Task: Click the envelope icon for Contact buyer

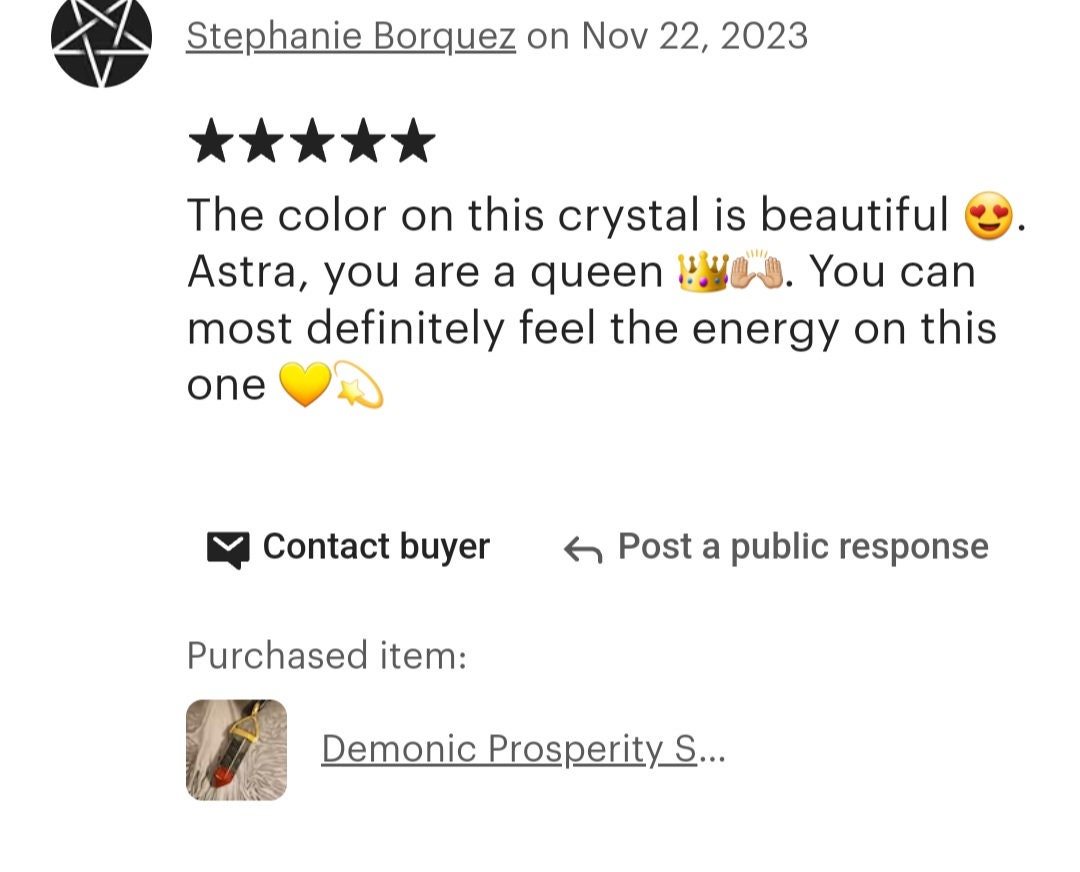Action: coord(228,550)
